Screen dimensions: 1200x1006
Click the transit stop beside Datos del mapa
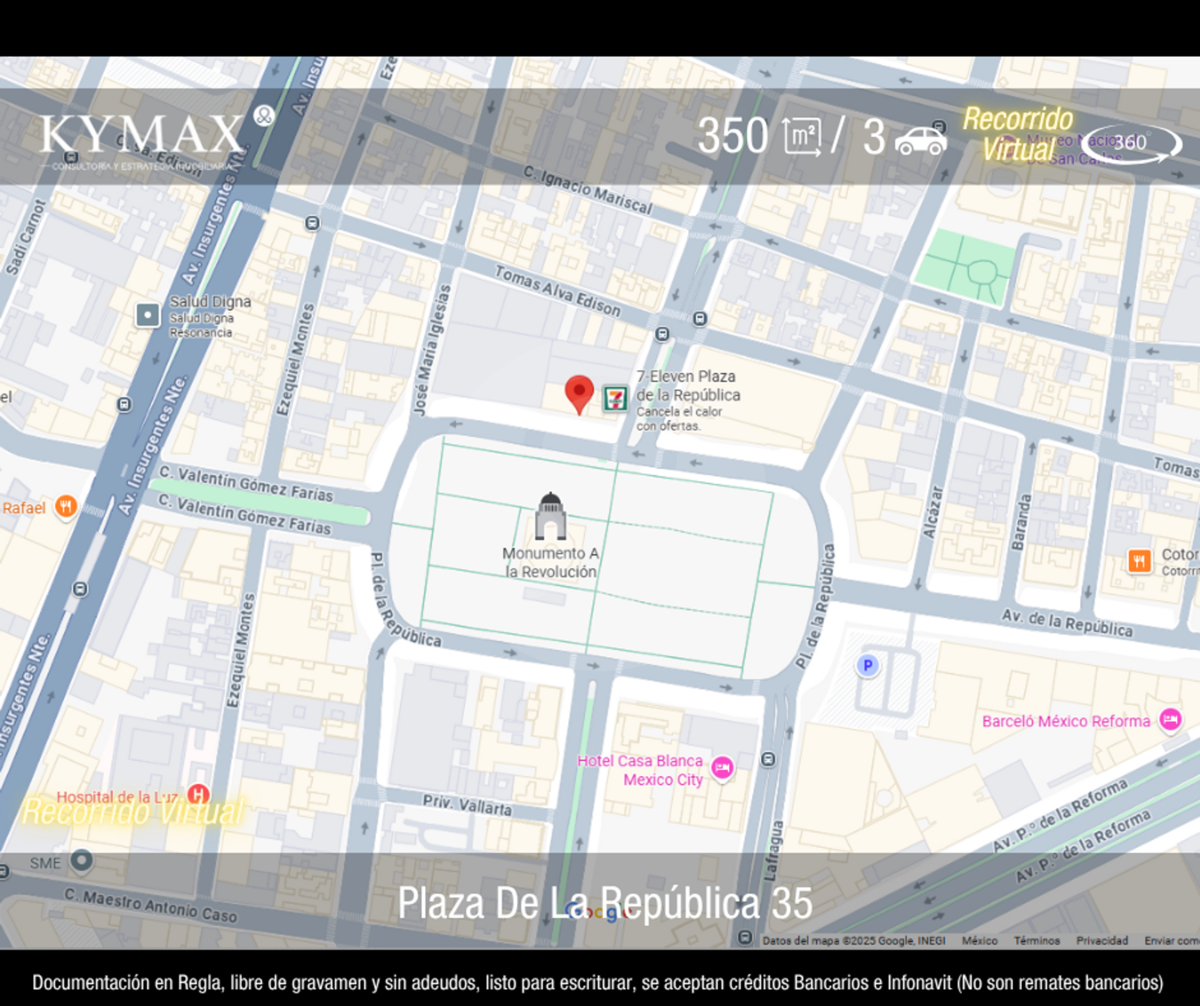745,938
